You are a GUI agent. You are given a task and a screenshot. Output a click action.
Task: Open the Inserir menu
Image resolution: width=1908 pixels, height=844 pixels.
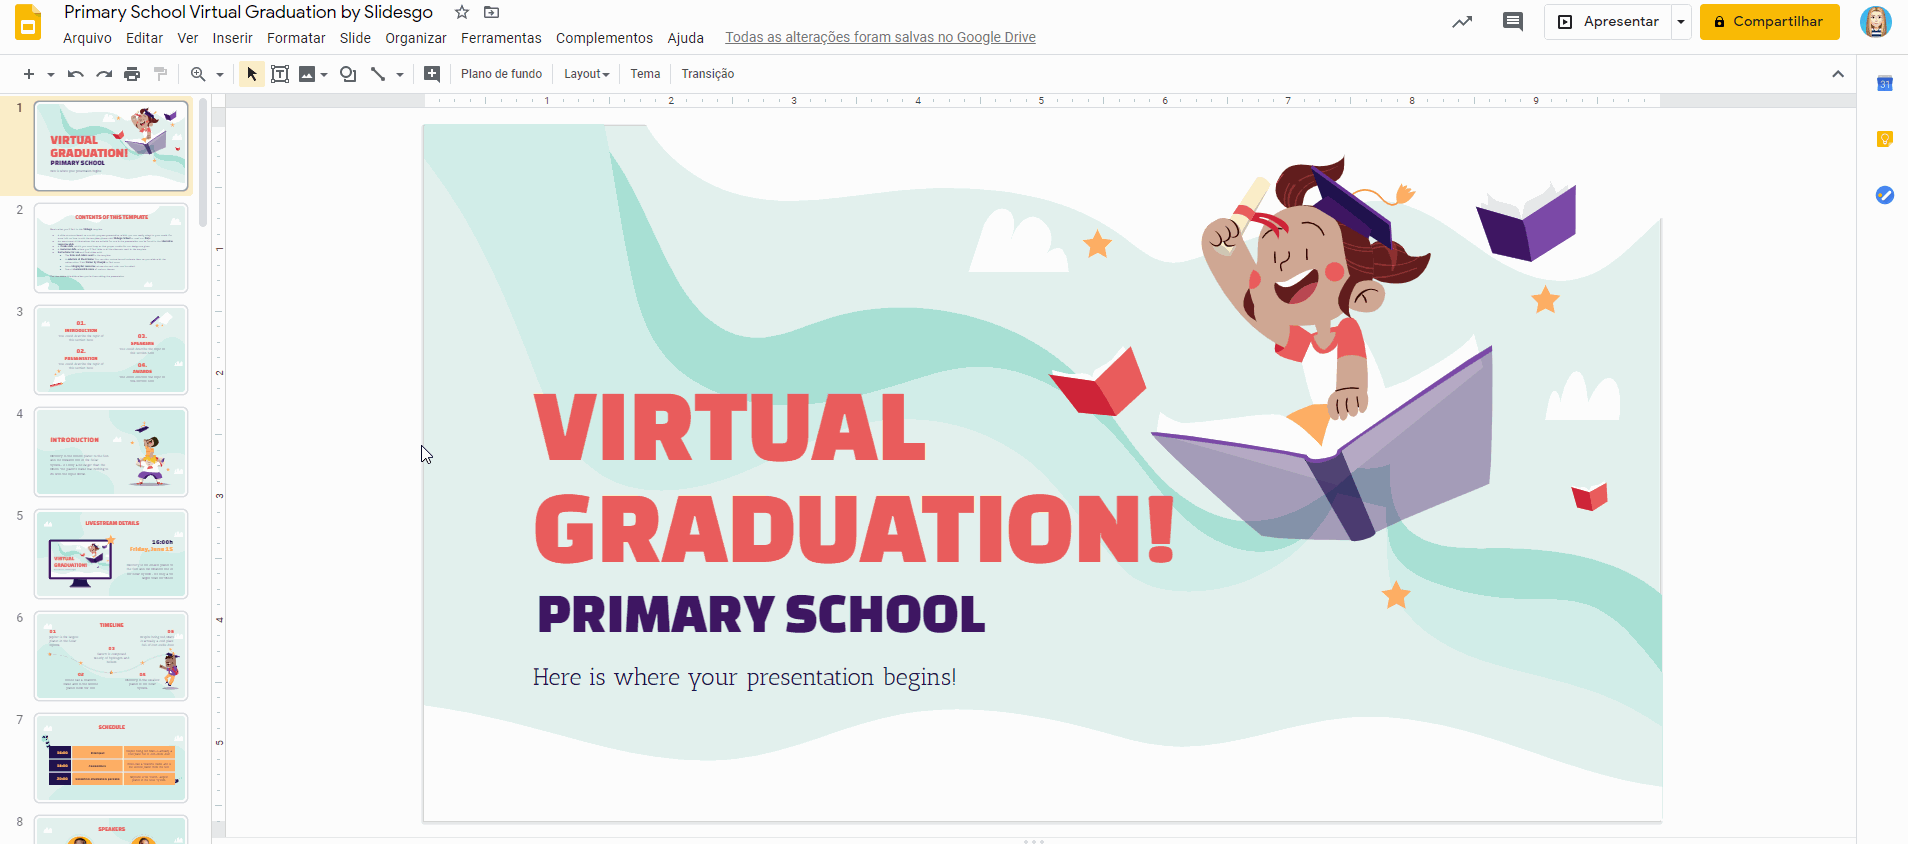click(232, 38)
